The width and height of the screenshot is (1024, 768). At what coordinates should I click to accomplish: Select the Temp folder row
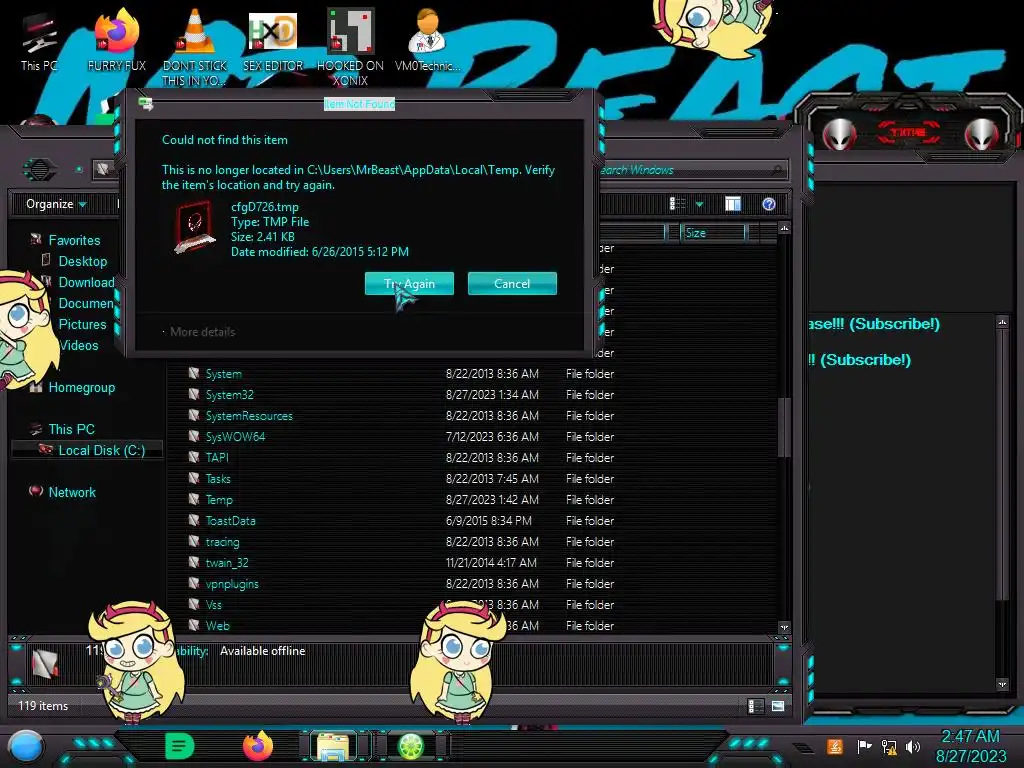pyautogui.click(x=401, y=500)
